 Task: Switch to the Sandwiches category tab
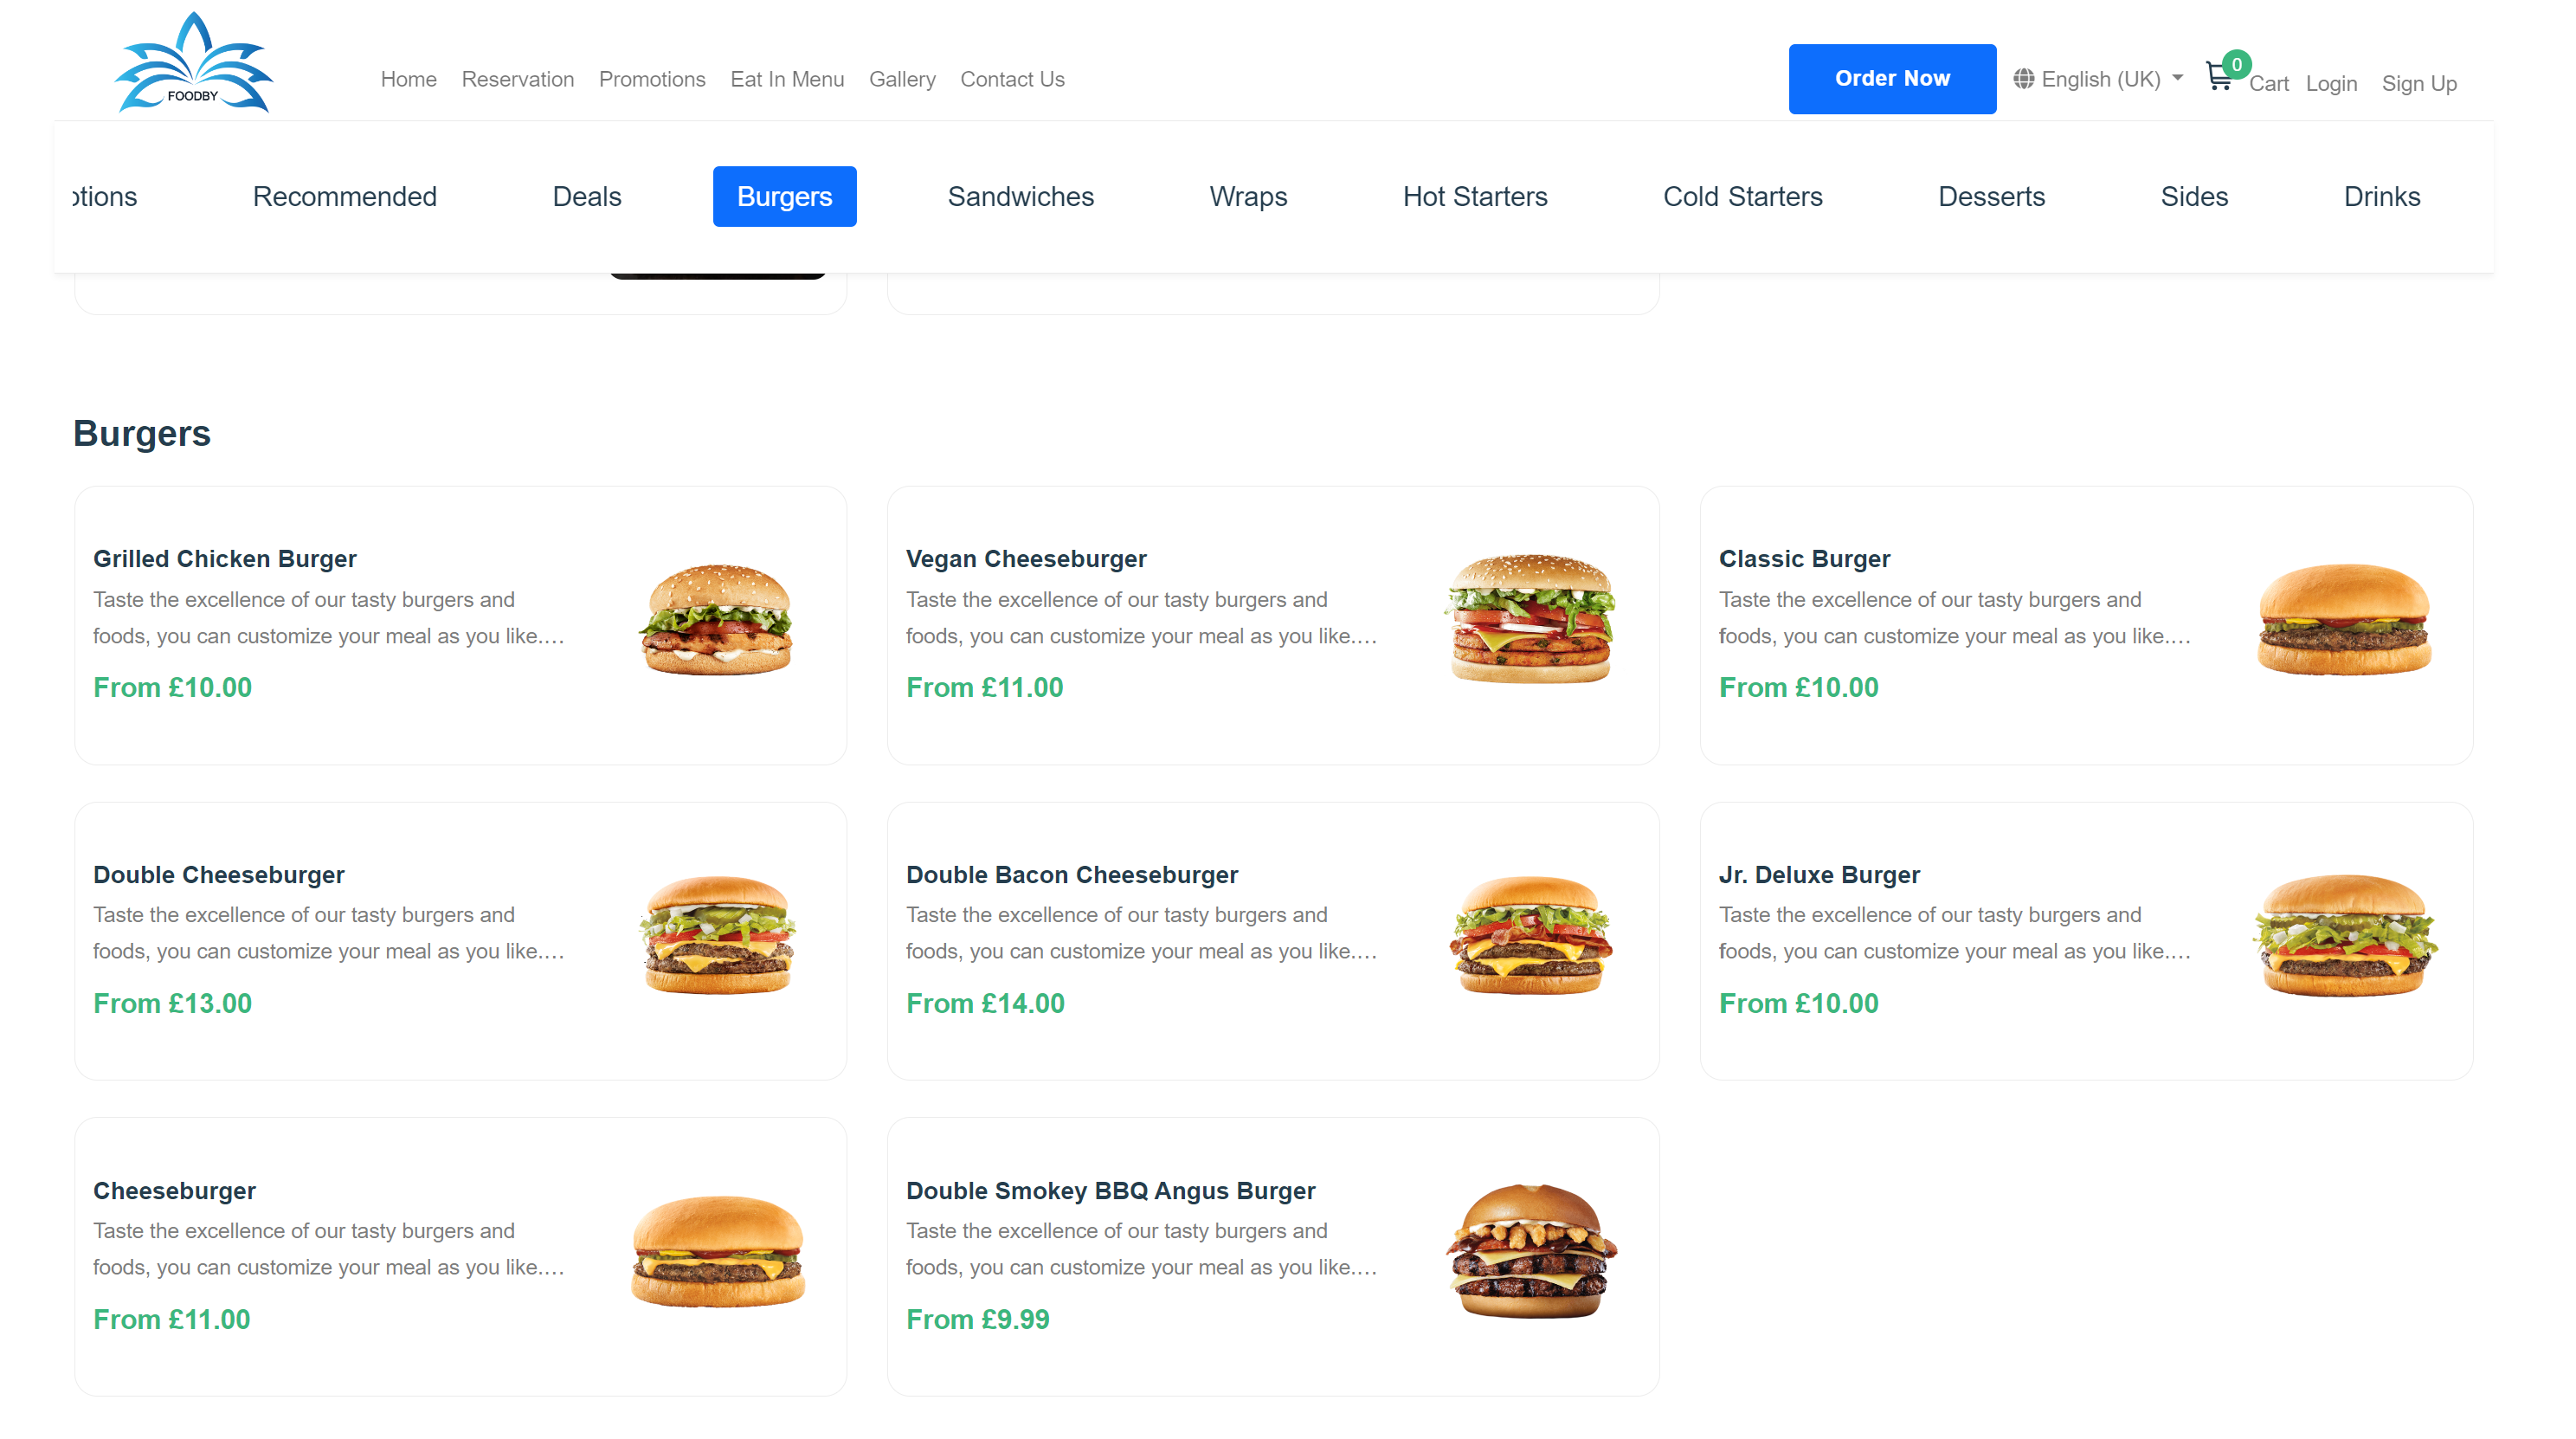(1020, 196)
